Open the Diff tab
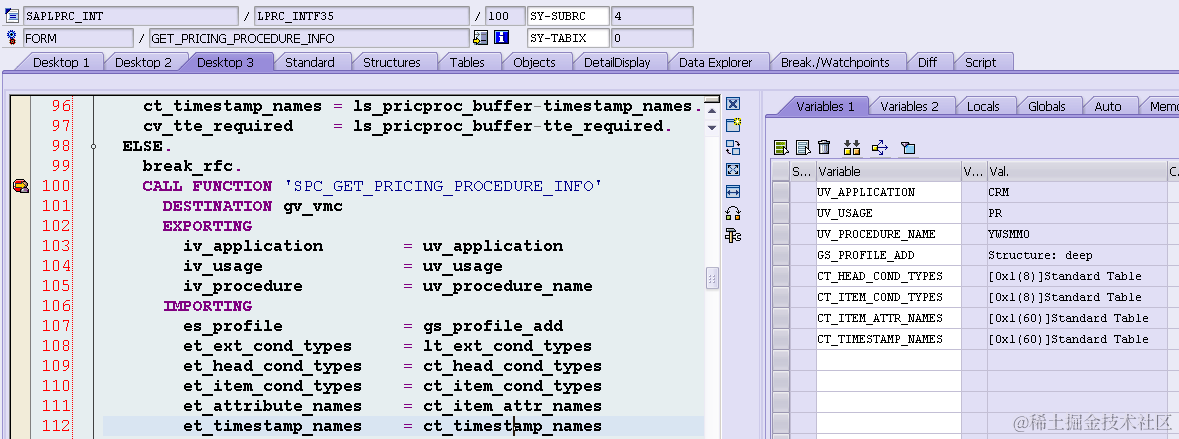 [x=927, y=62]
